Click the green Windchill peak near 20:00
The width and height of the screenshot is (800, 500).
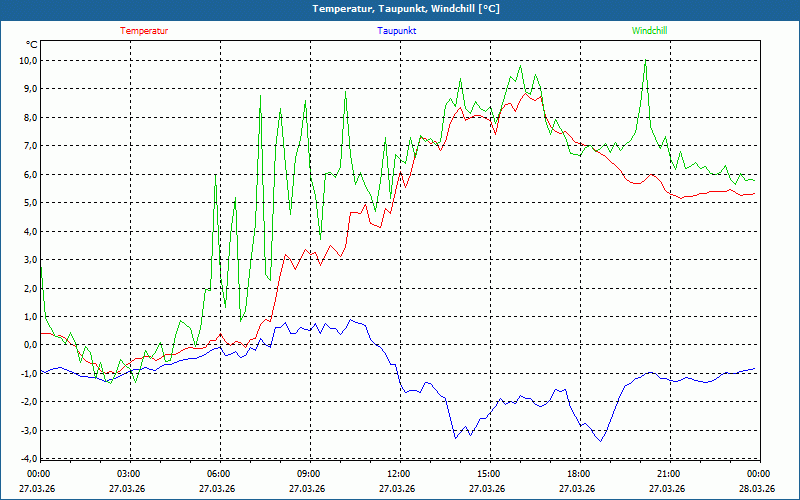point(646,63)
